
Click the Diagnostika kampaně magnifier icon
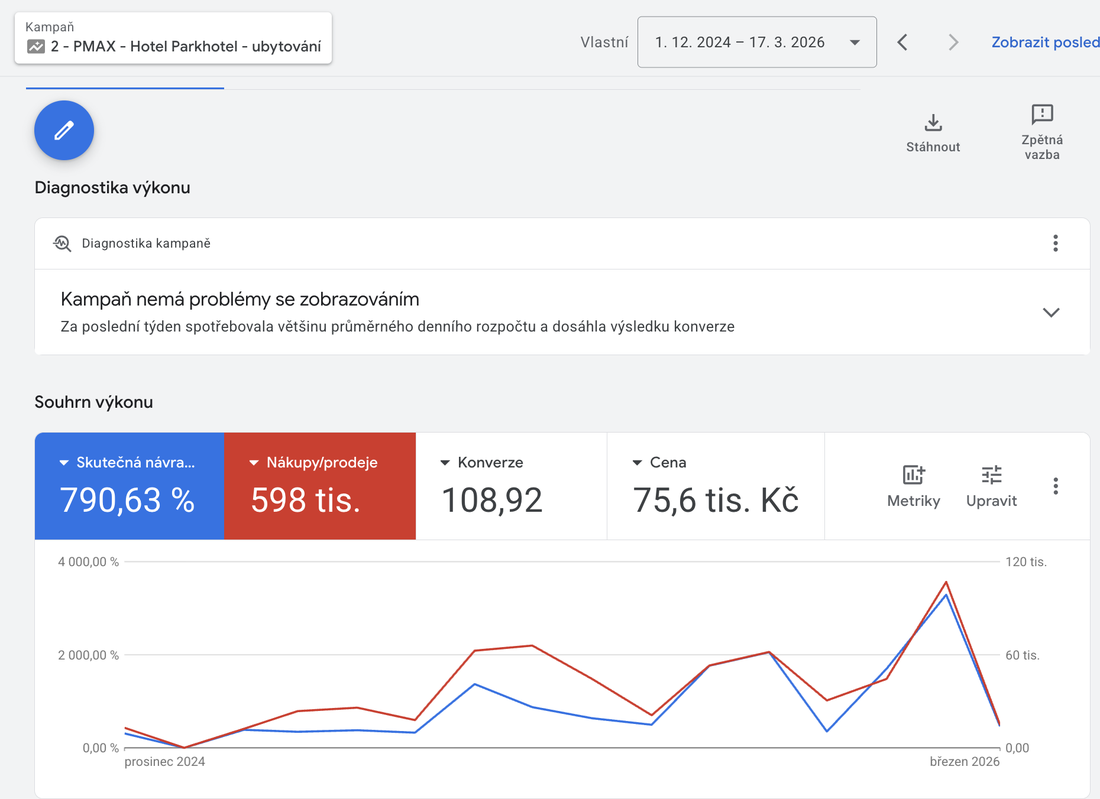(62, 243)
